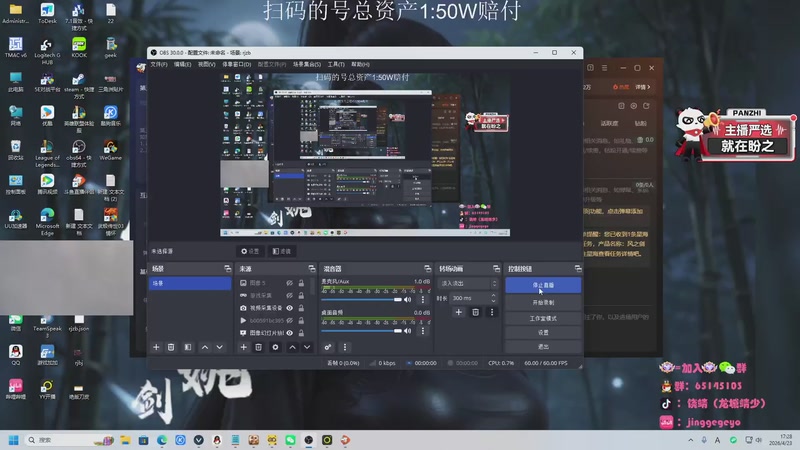This screenshot has height=450, width=800.
Task: Open 麦克风/Aux three-dot options menu
Action: click(422, 299)
